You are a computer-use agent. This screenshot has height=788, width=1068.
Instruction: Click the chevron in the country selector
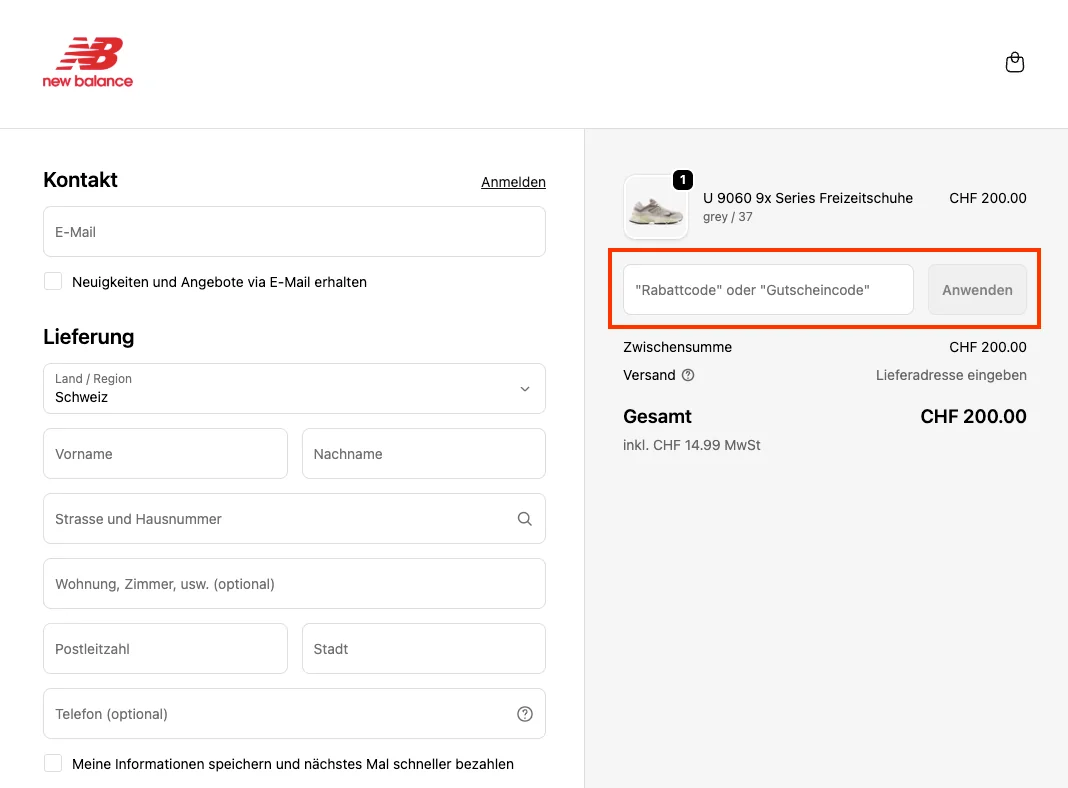tap(524, 389)
